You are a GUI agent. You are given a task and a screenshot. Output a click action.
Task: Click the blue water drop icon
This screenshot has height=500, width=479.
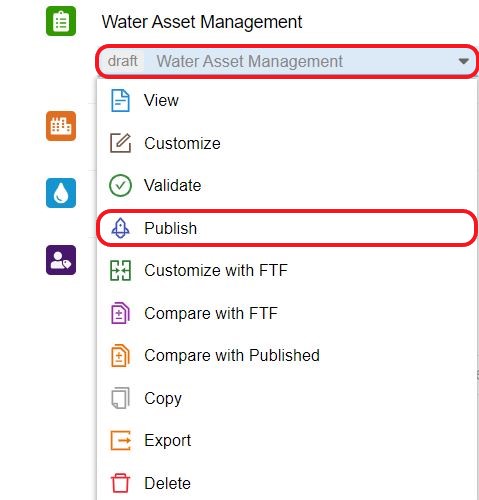point(61,193)
